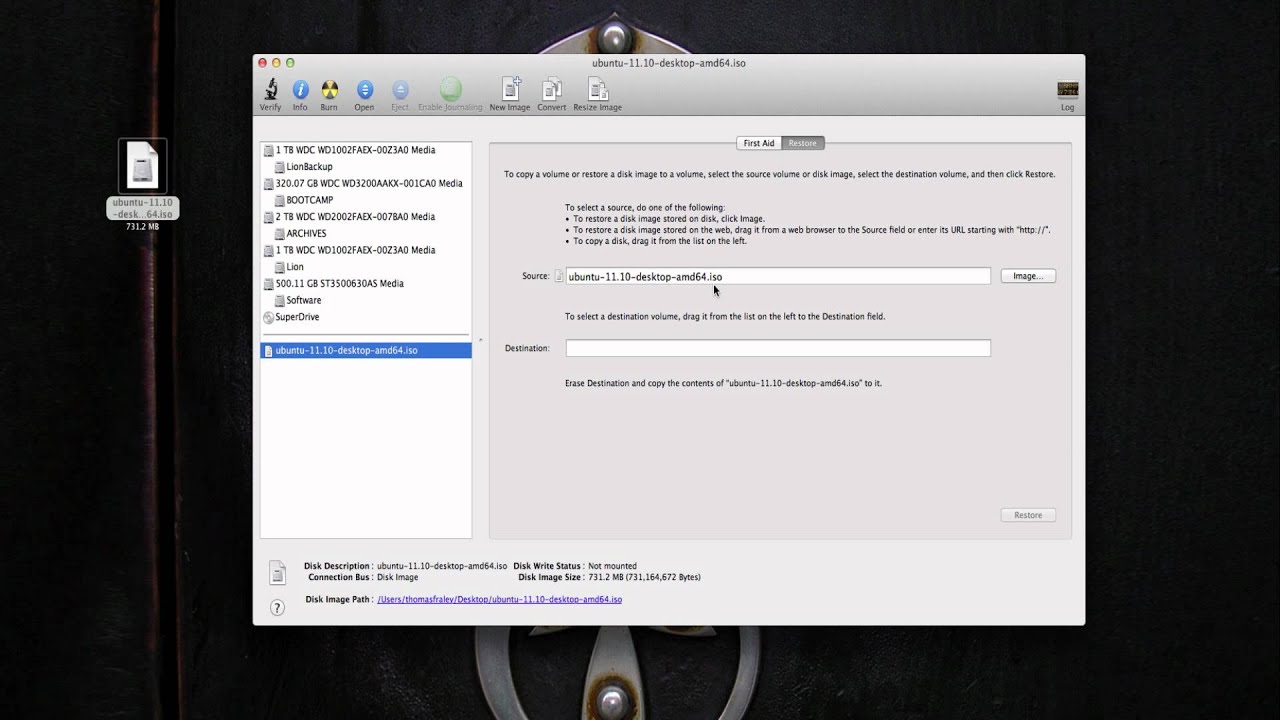Screen dimensions: 1280x720
Task: Click the window title ubuntu-11.10-desktop-amd64.iso
Action: 668,63
